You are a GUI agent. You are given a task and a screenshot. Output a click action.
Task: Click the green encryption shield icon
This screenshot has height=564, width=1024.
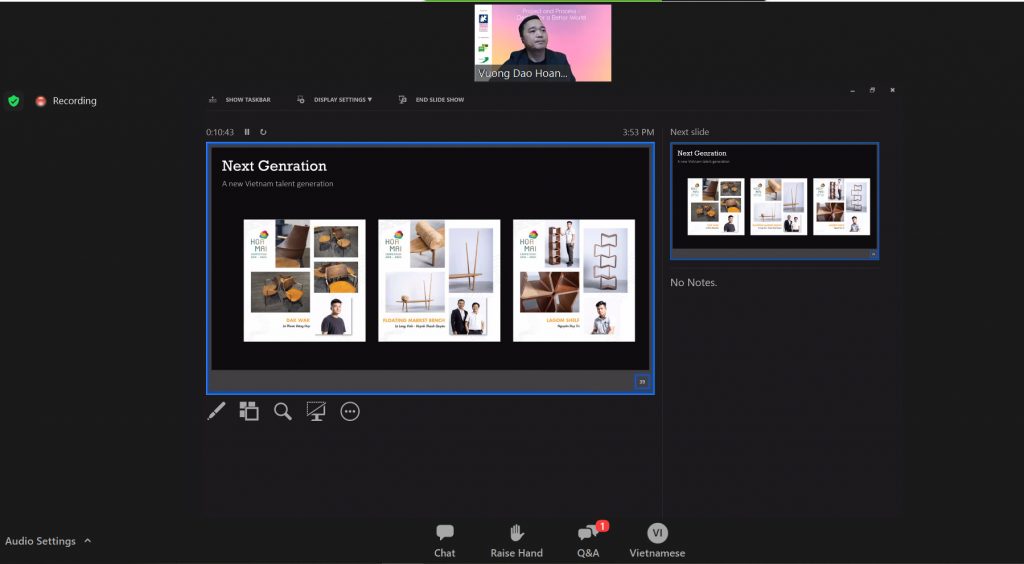pos(14,101)
